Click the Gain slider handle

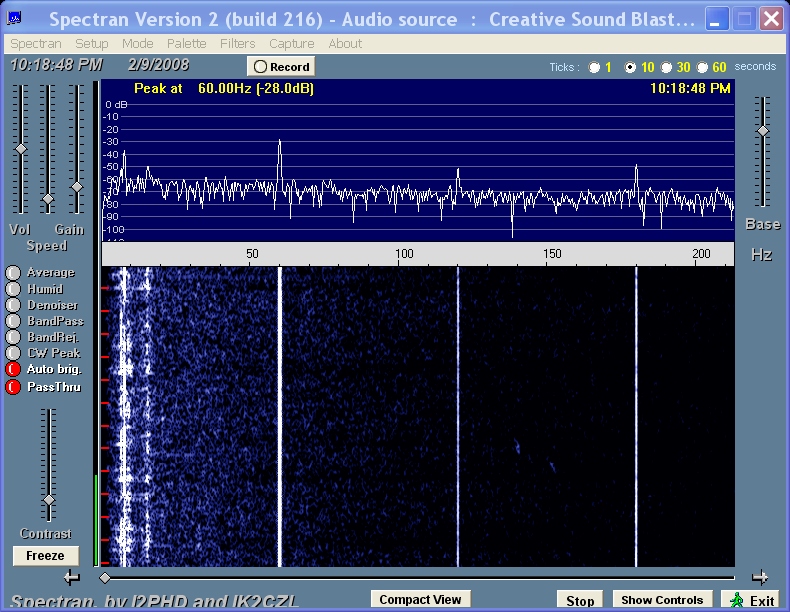(x=77, y=187)
